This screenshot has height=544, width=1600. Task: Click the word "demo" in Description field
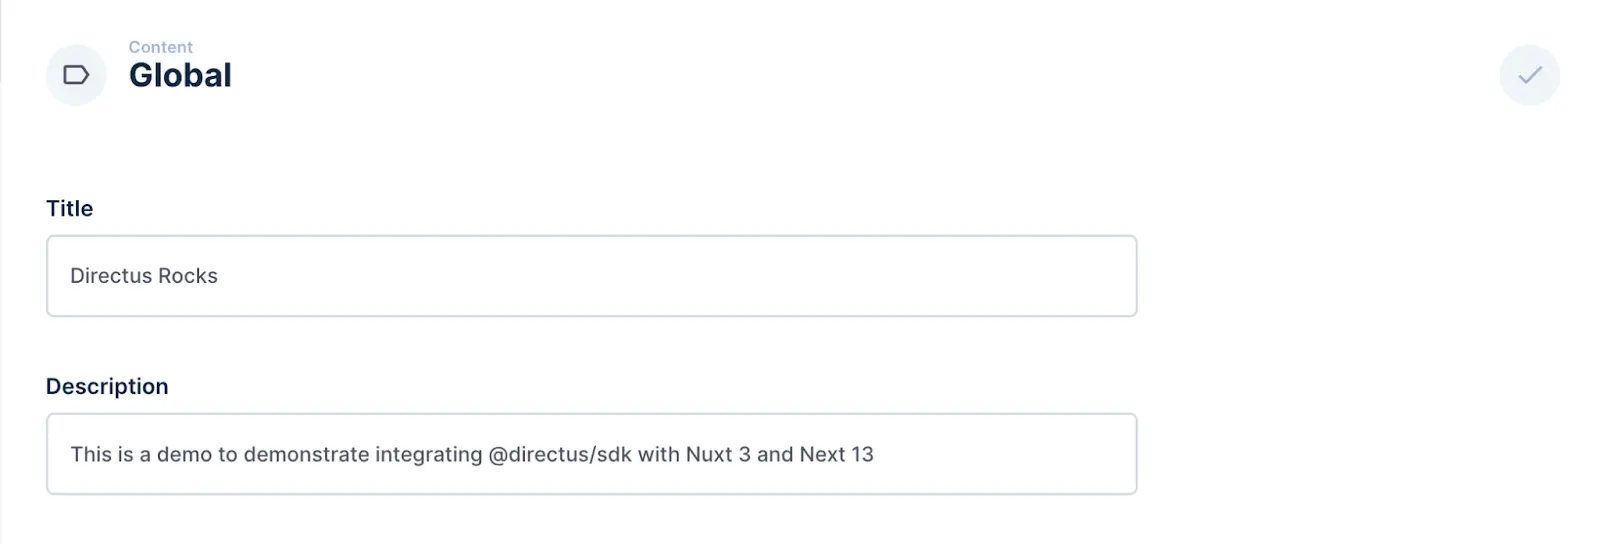click(184, 454)
